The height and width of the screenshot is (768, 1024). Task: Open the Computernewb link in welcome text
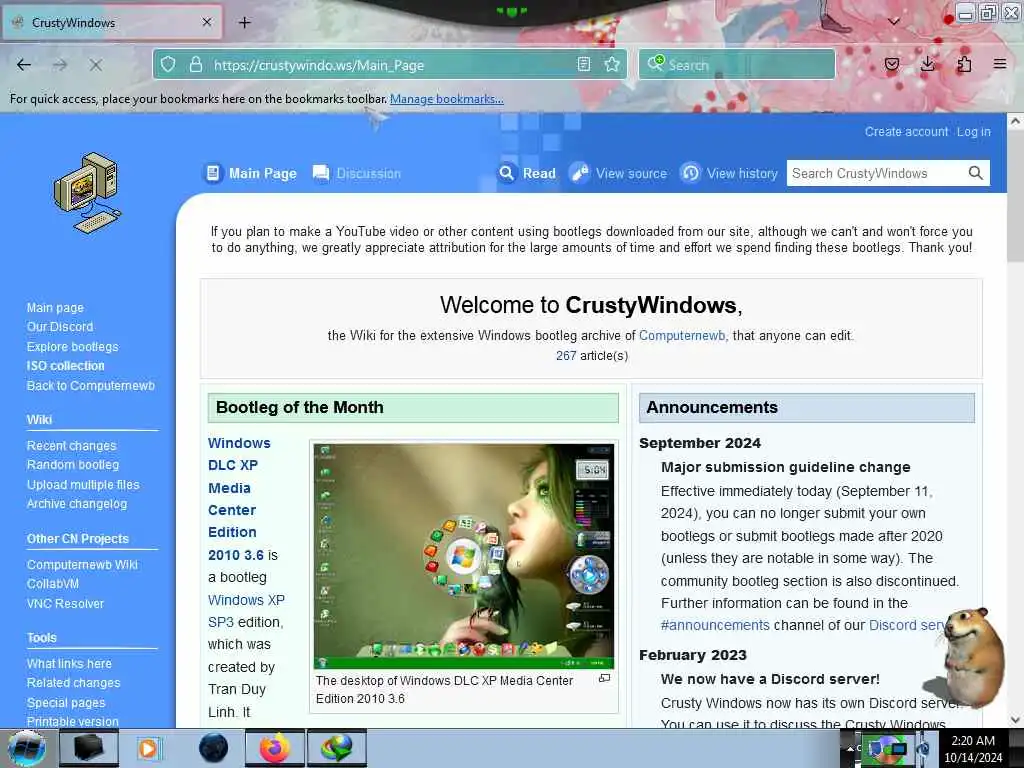pyautogui.click(x=682, y=336)
